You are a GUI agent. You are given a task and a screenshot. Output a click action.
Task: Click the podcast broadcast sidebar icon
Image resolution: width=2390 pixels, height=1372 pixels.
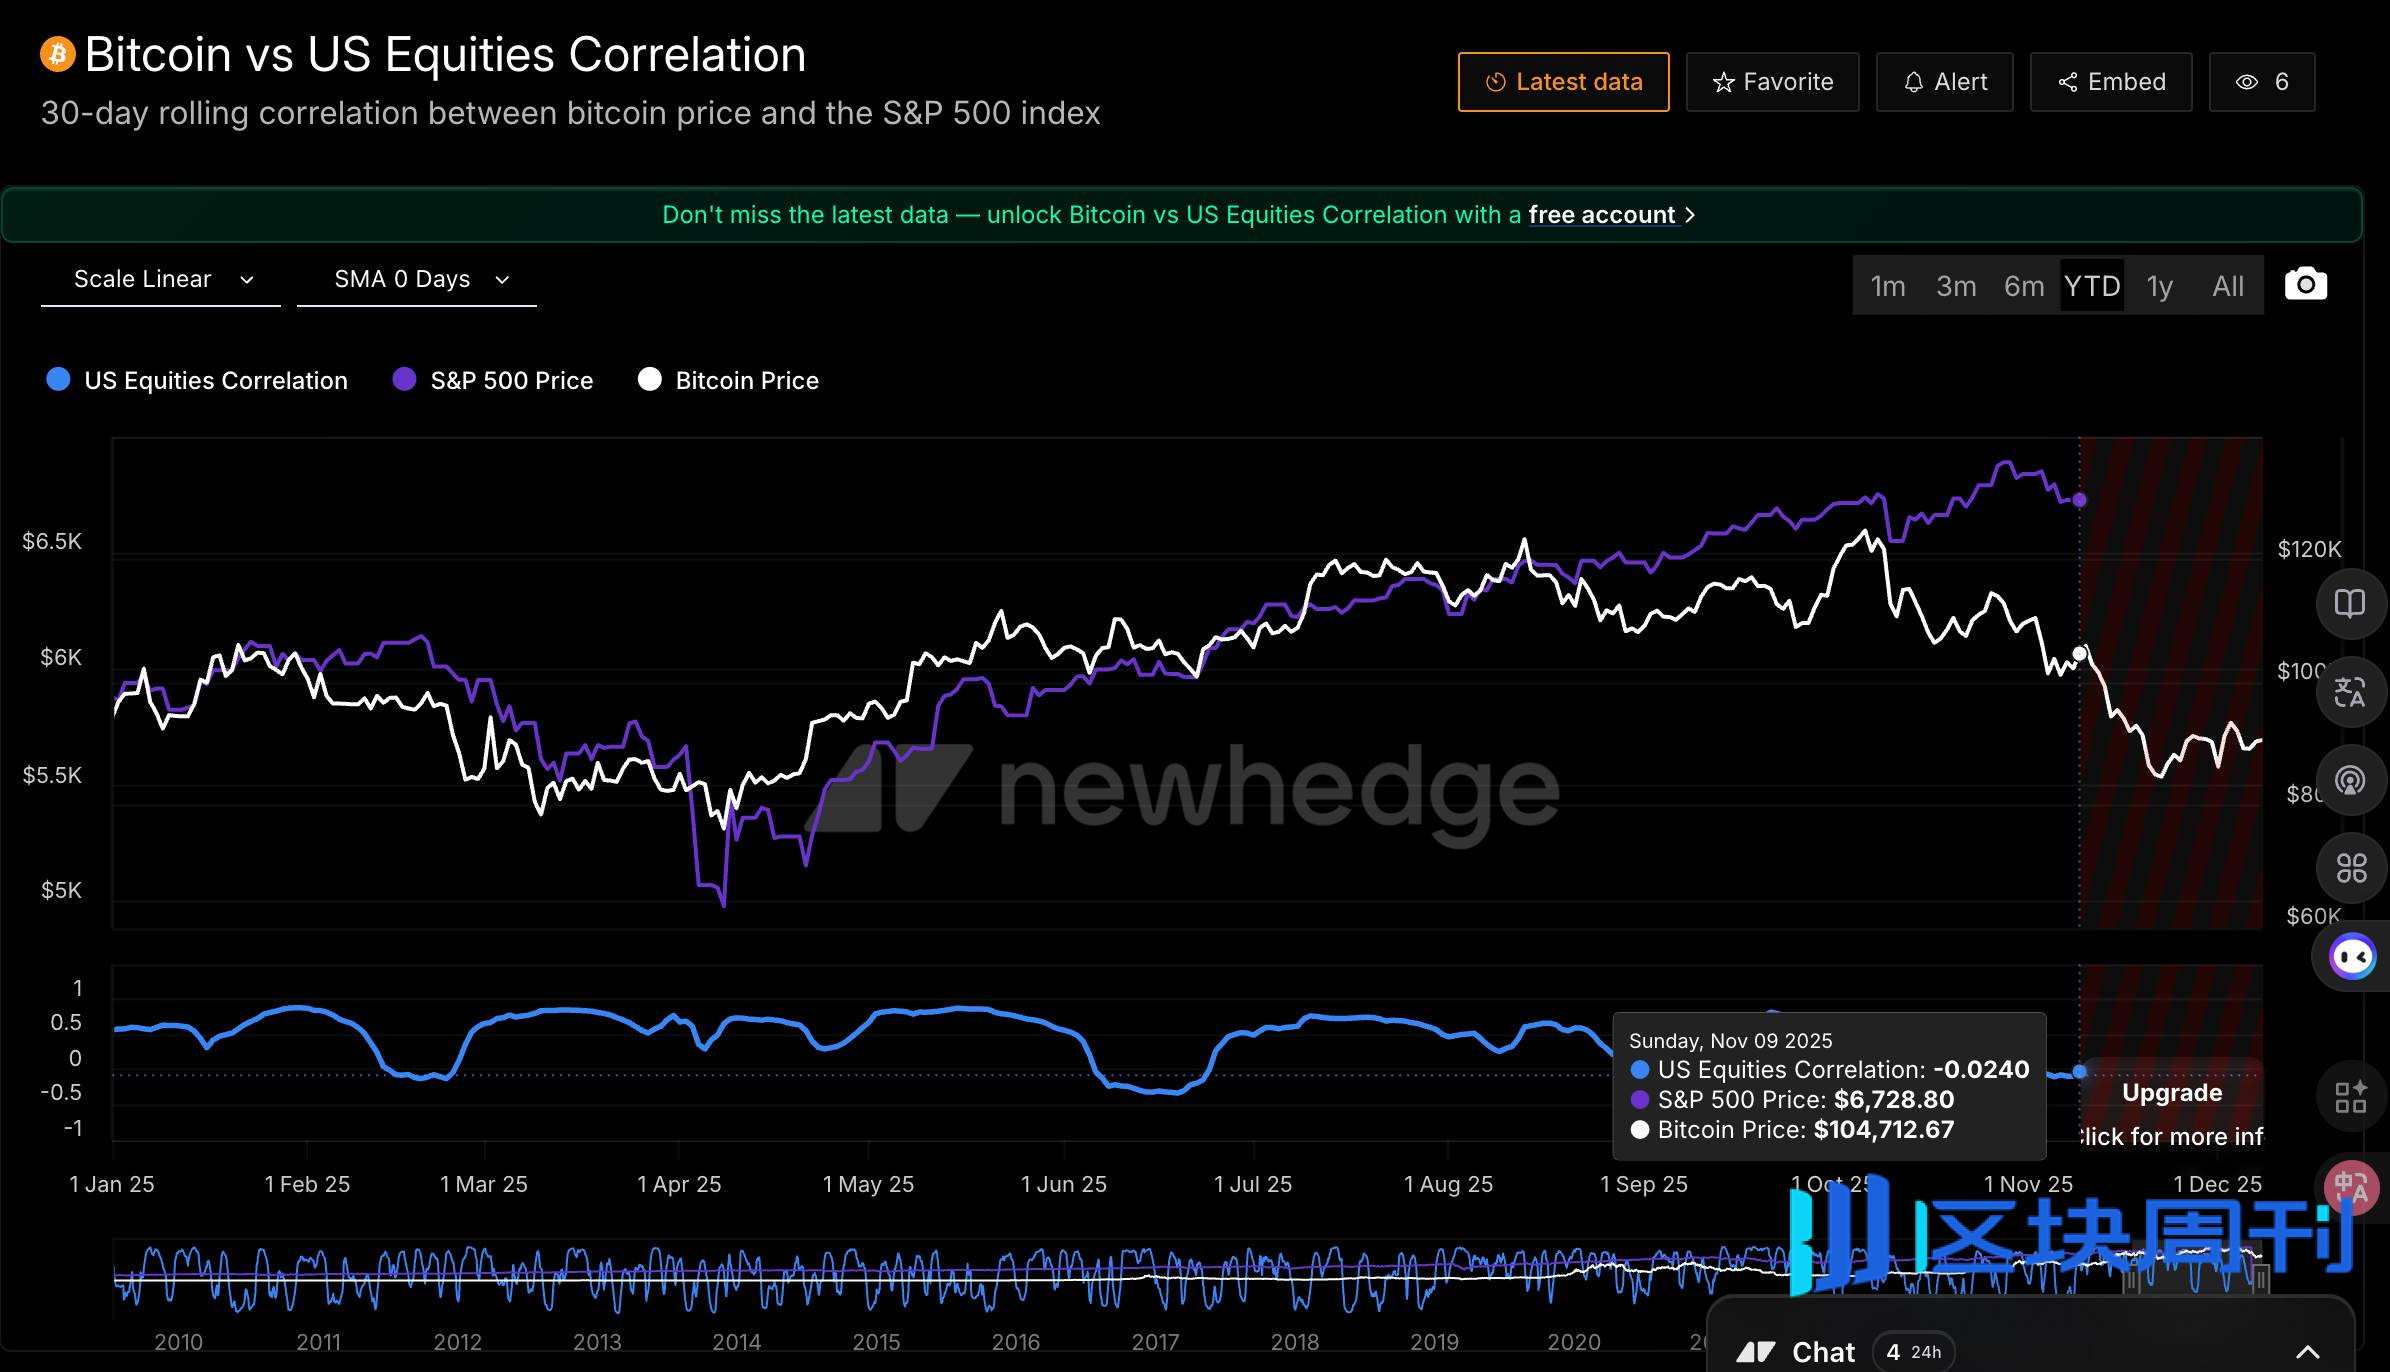[2349, 779]
